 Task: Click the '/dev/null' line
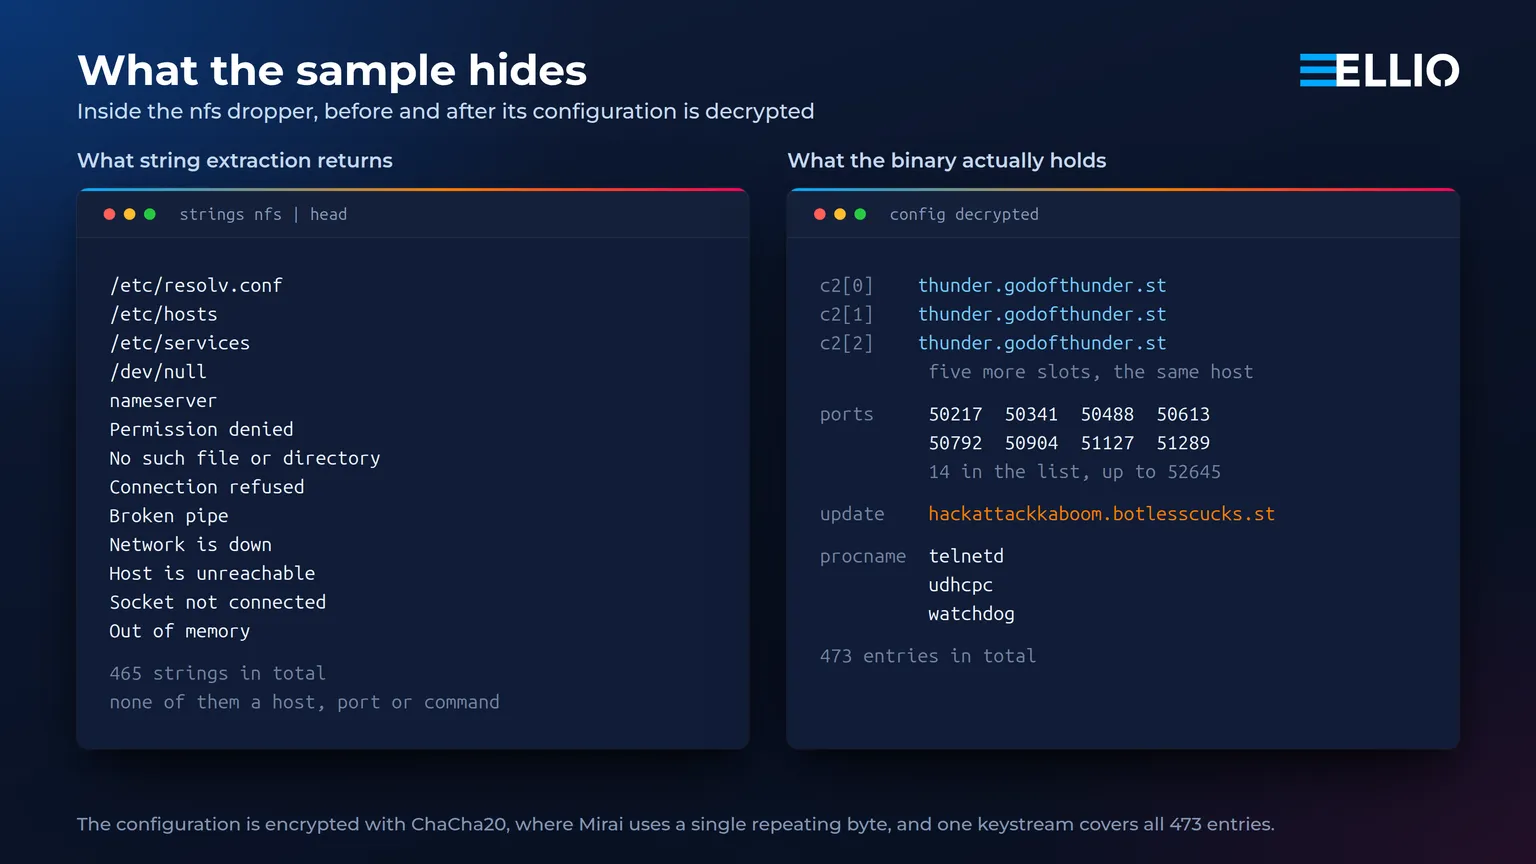[x=158, y=372]
